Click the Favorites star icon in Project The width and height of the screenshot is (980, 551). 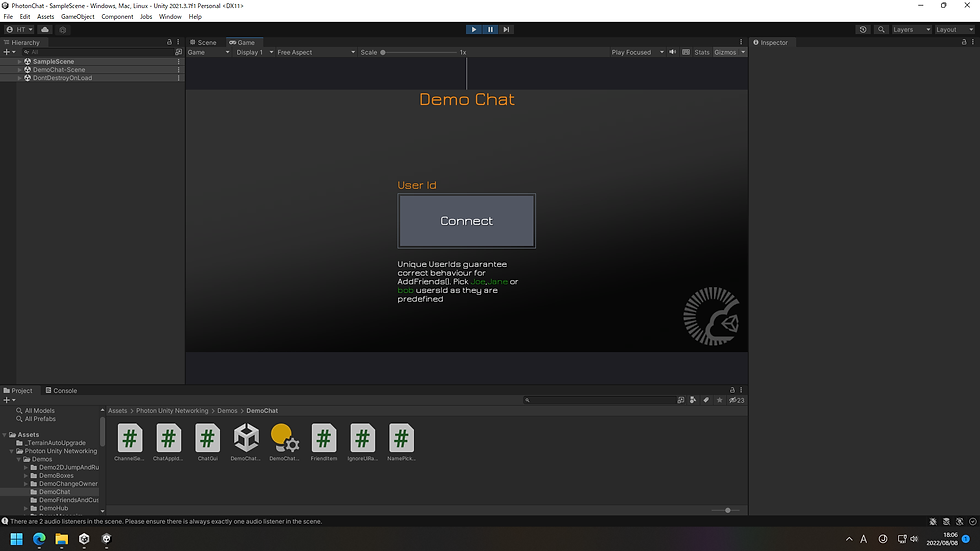(x=719, y=400)
